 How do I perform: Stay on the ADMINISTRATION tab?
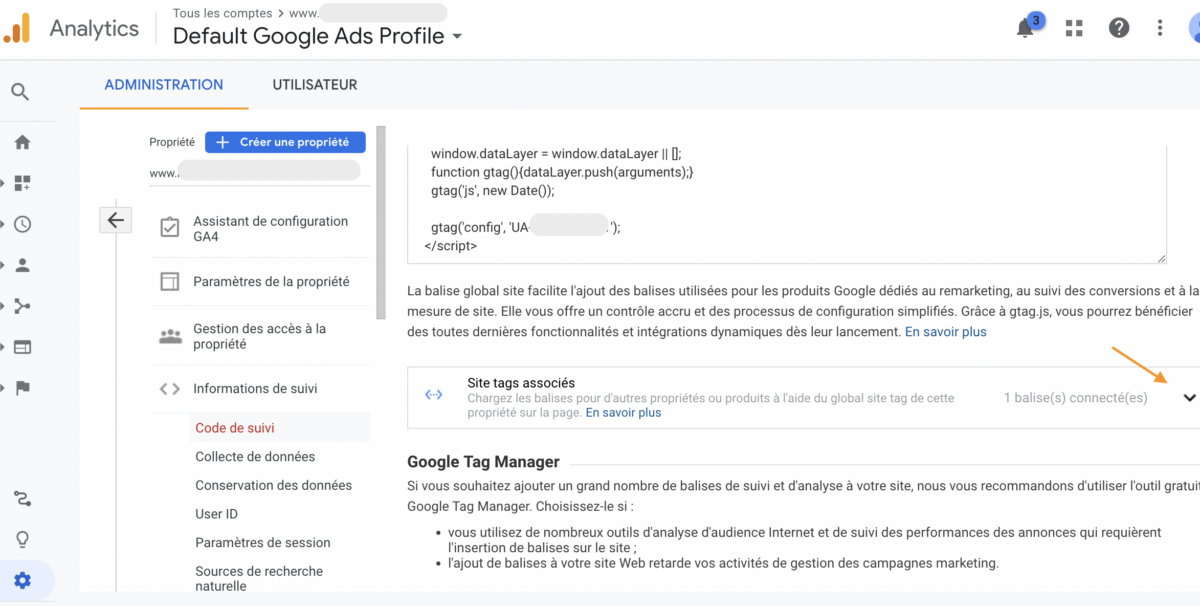pyautogui.click(x=163, y=85)
